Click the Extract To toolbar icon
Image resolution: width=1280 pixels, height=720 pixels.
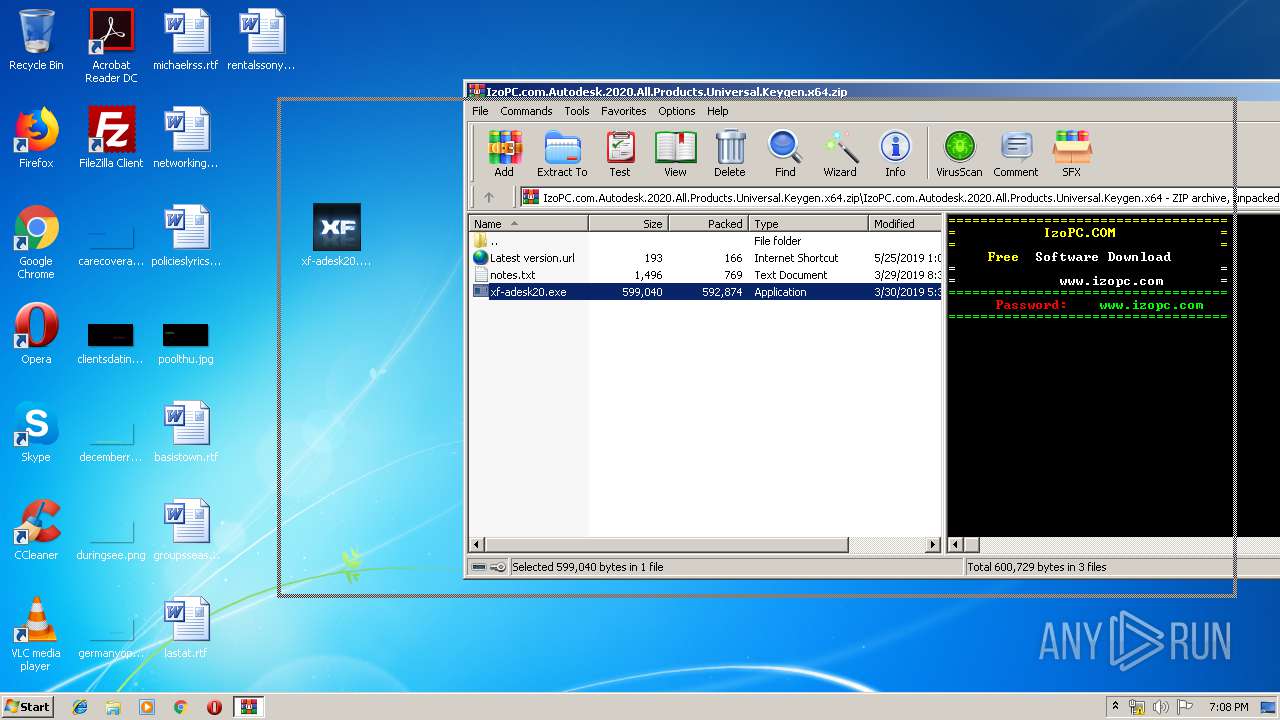point(562,154)
